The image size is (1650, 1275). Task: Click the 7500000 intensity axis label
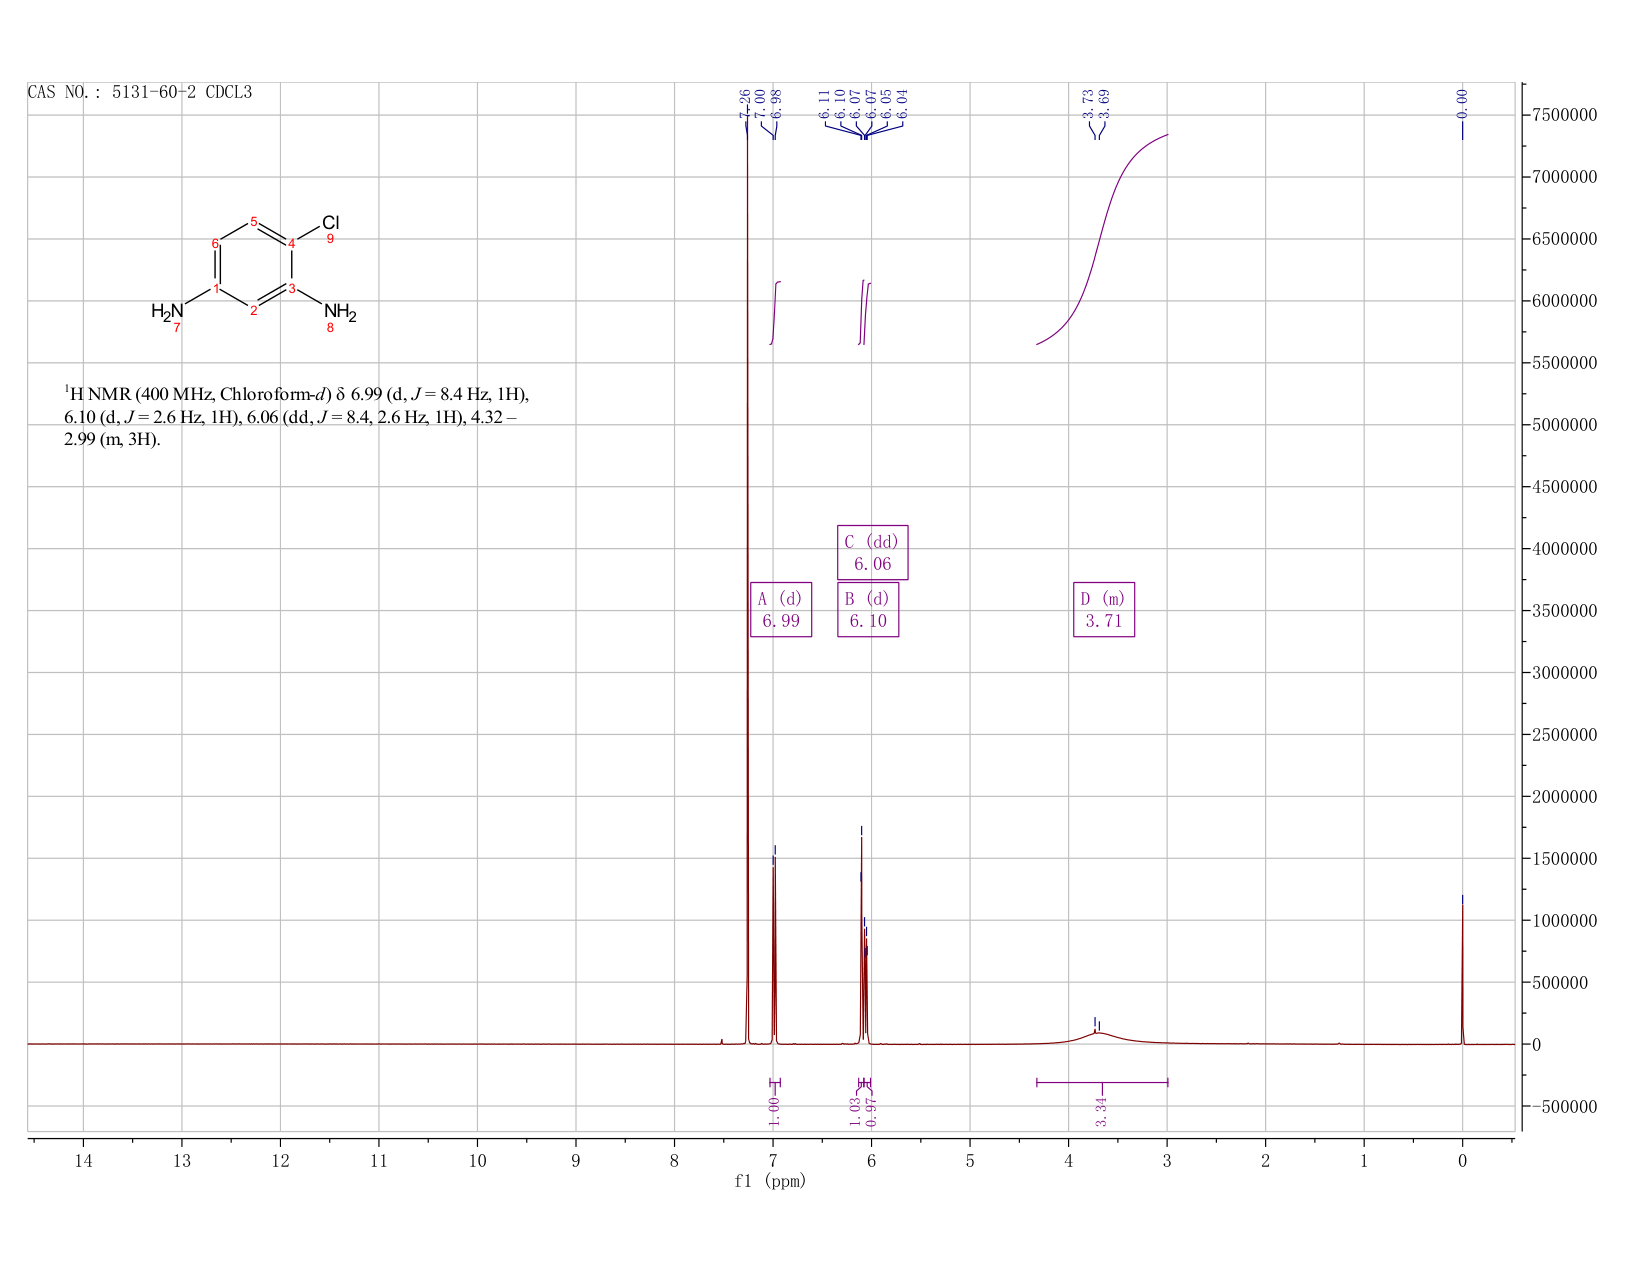click(x=1564, y=115)
